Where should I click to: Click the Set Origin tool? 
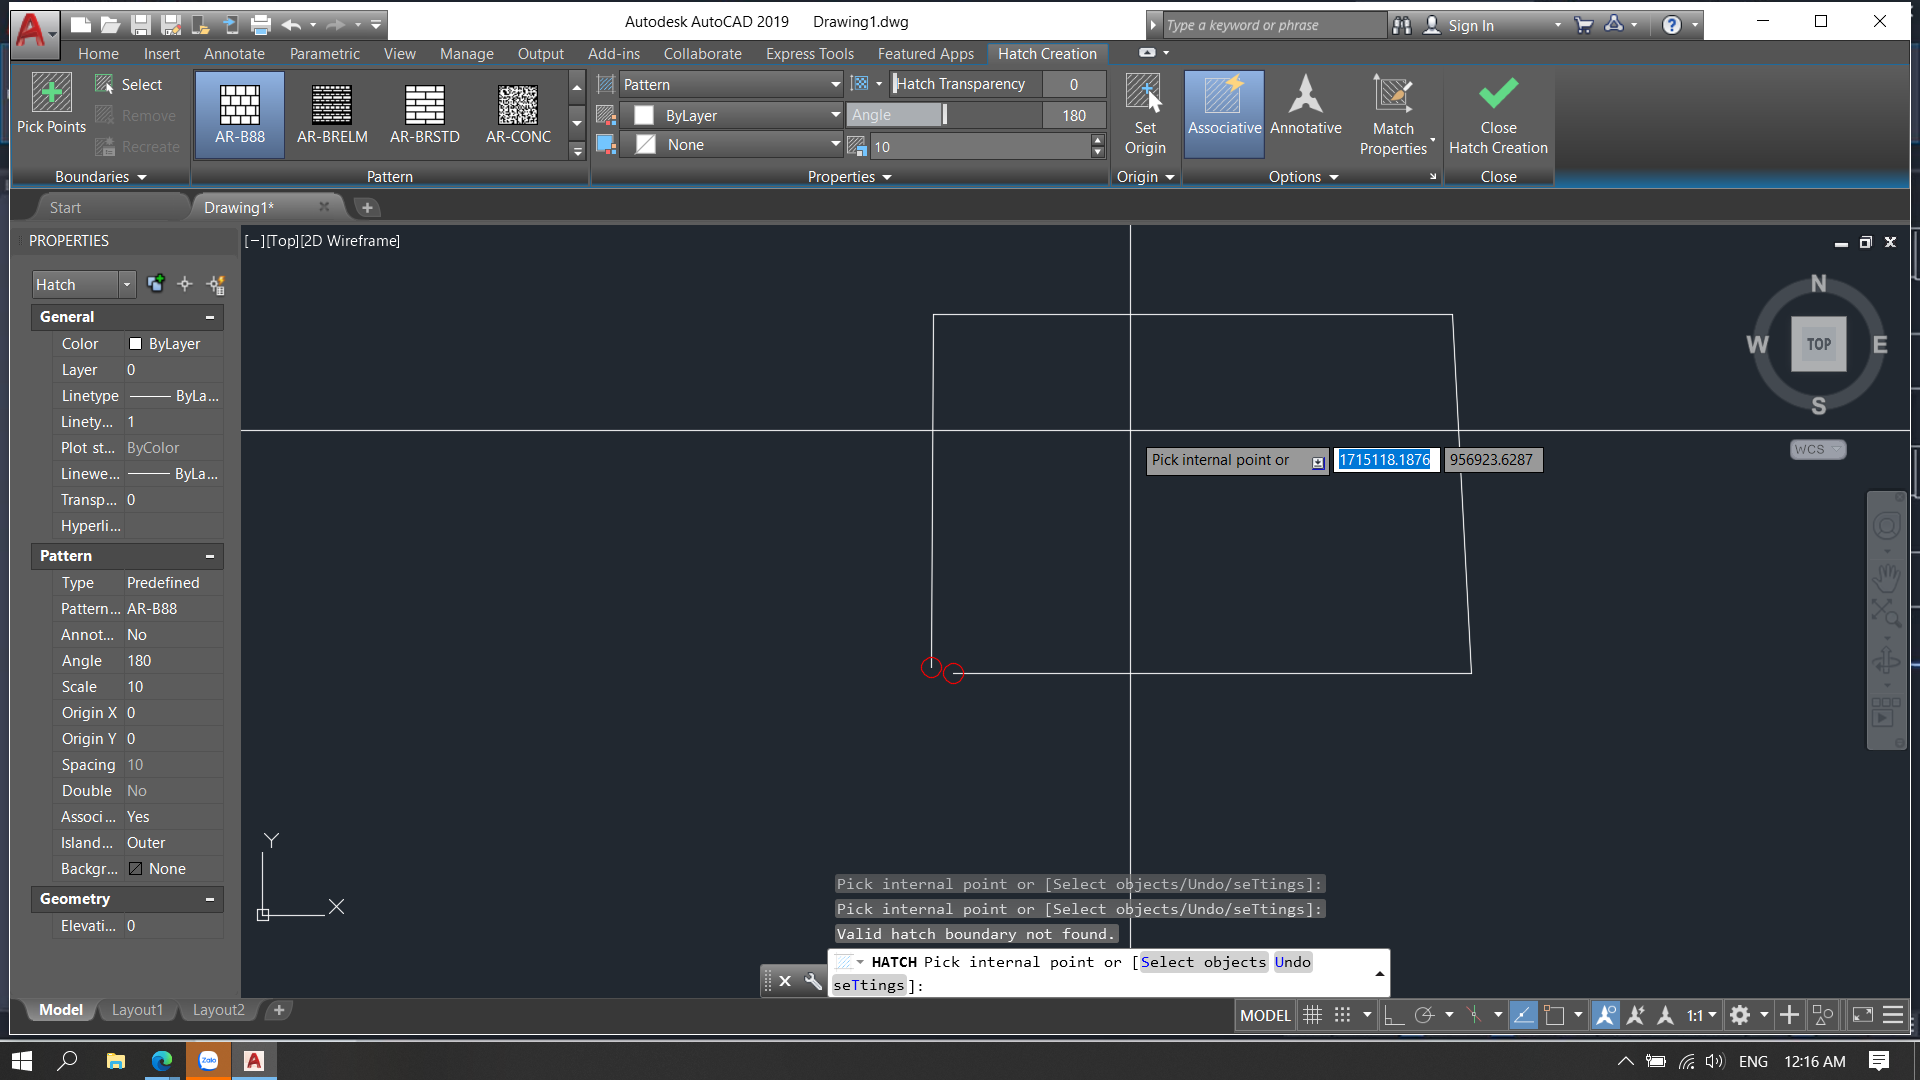click(x=1145, y=114)
